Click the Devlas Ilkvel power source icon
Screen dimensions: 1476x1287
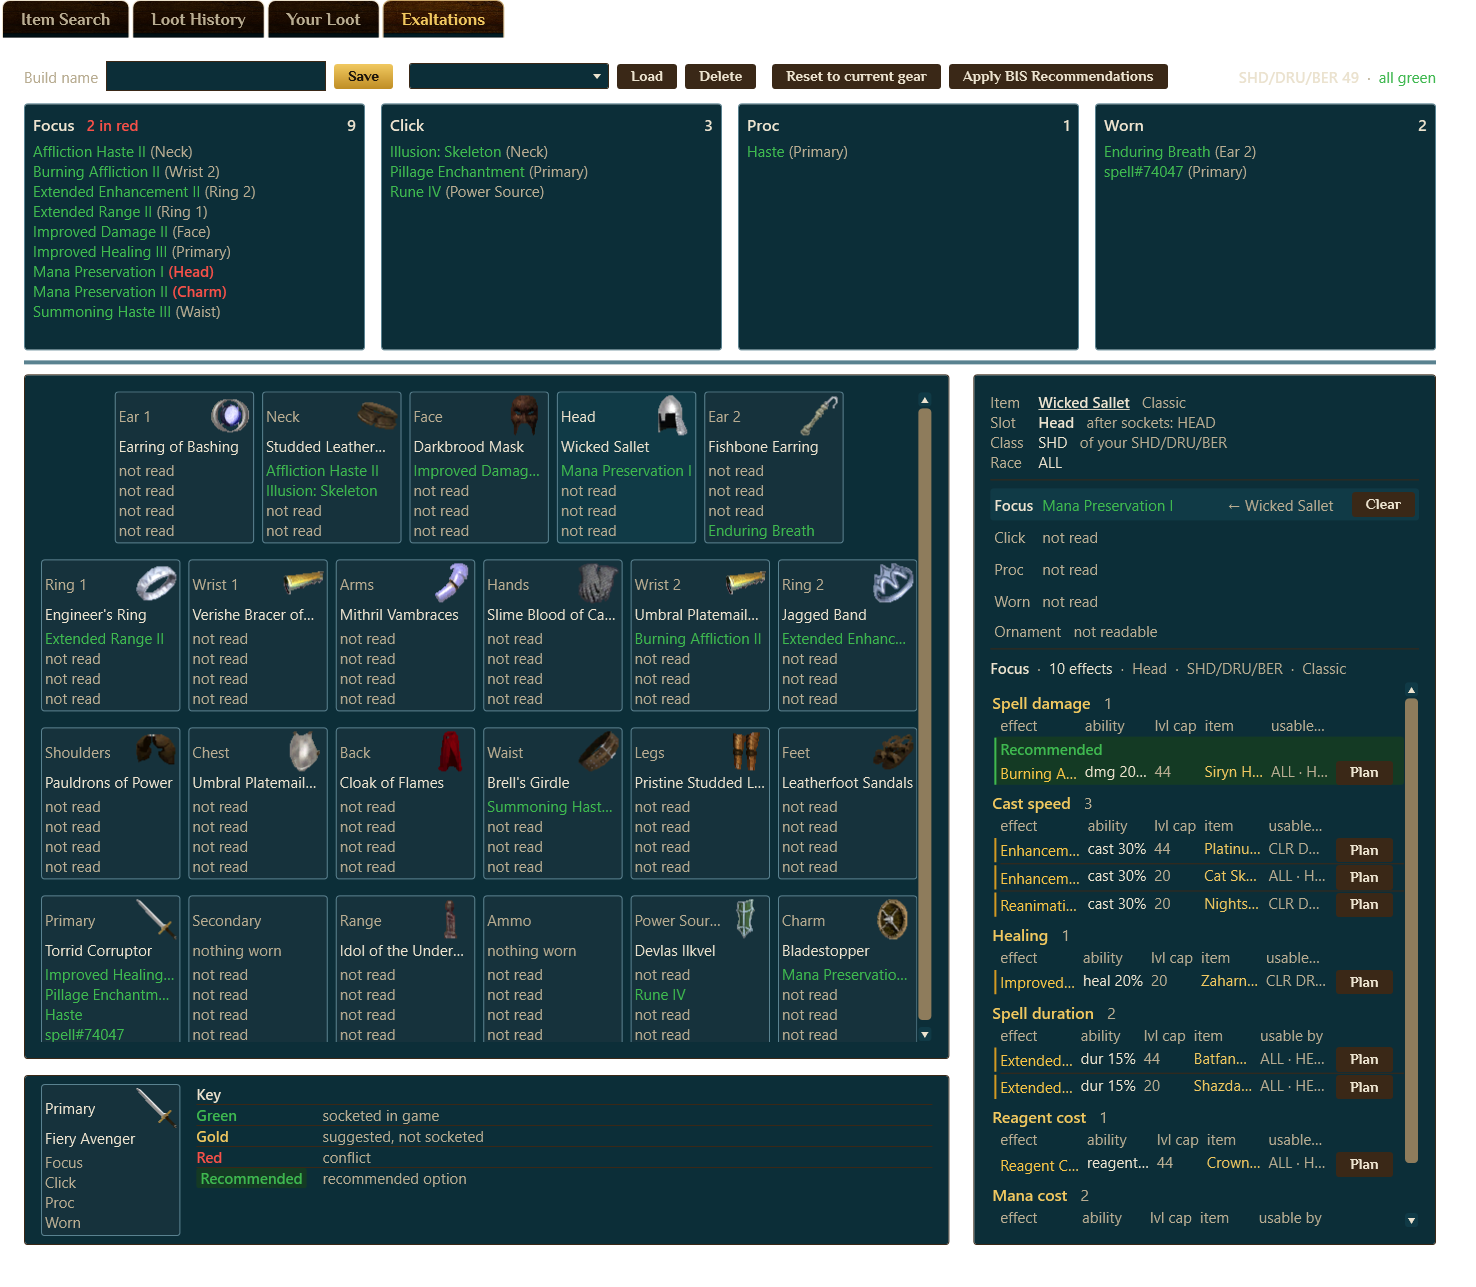pos(746,919)
